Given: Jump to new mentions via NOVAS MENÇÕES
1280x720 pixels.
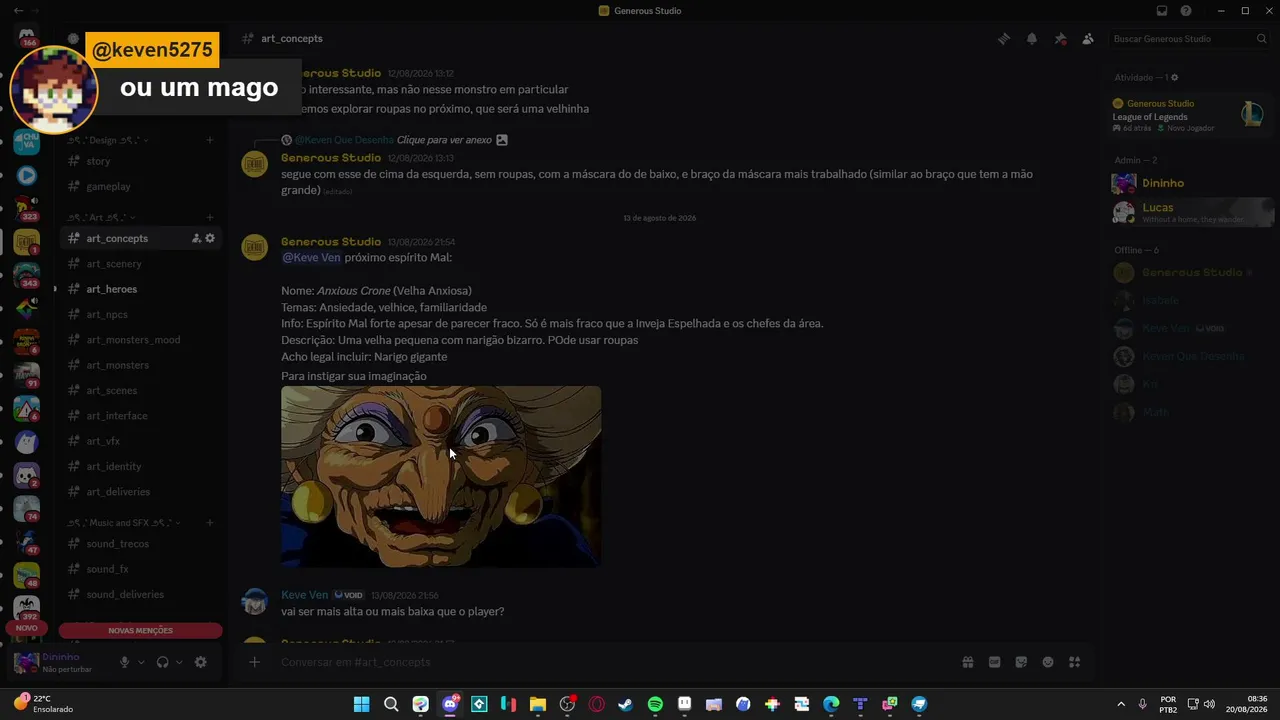Looking at the screenshot, I should [140, 631].
